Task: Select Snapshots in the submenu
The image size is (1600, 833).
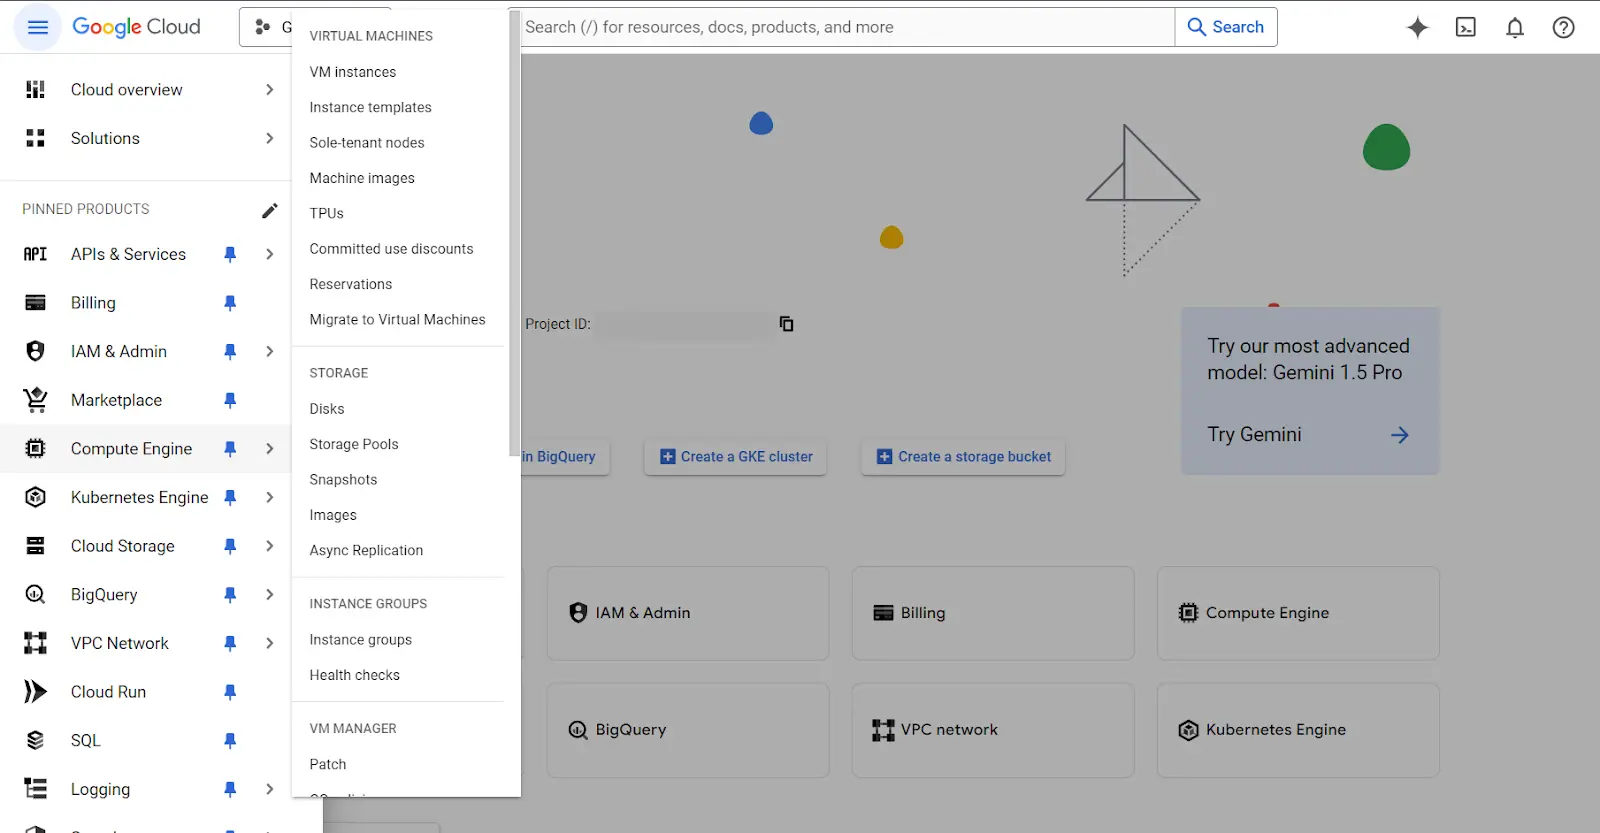Action: (x=343, y=480)
